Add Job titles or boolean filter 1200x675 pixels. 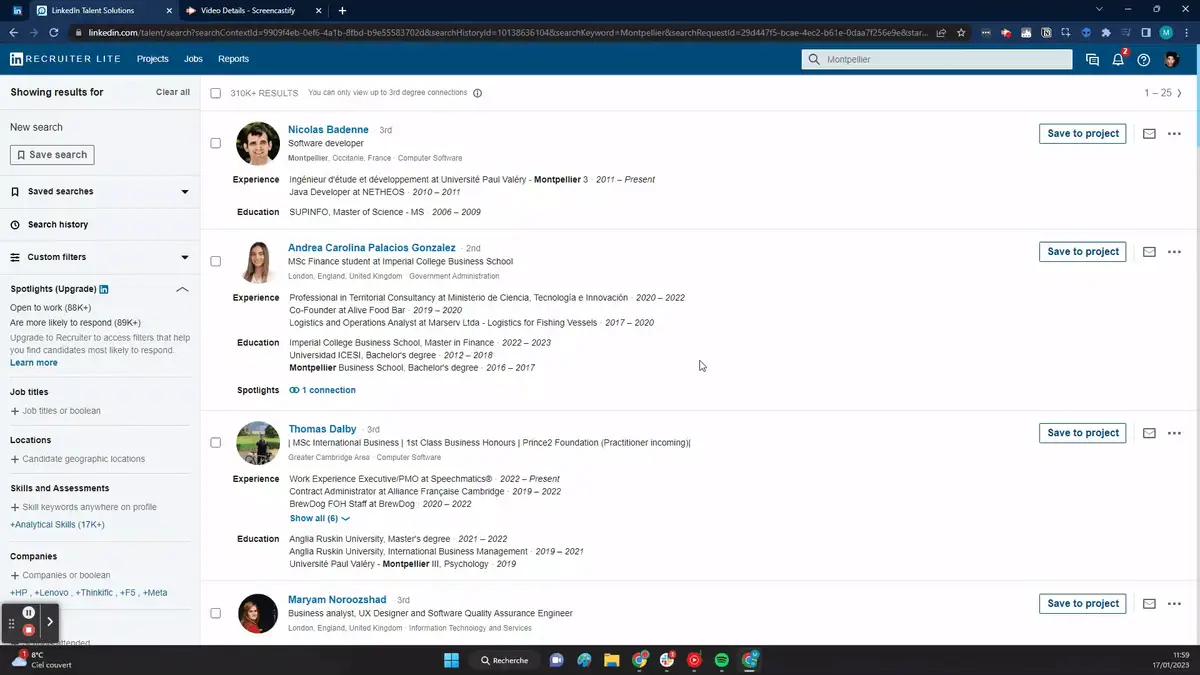pyautogui.click(x=55, y=411)
